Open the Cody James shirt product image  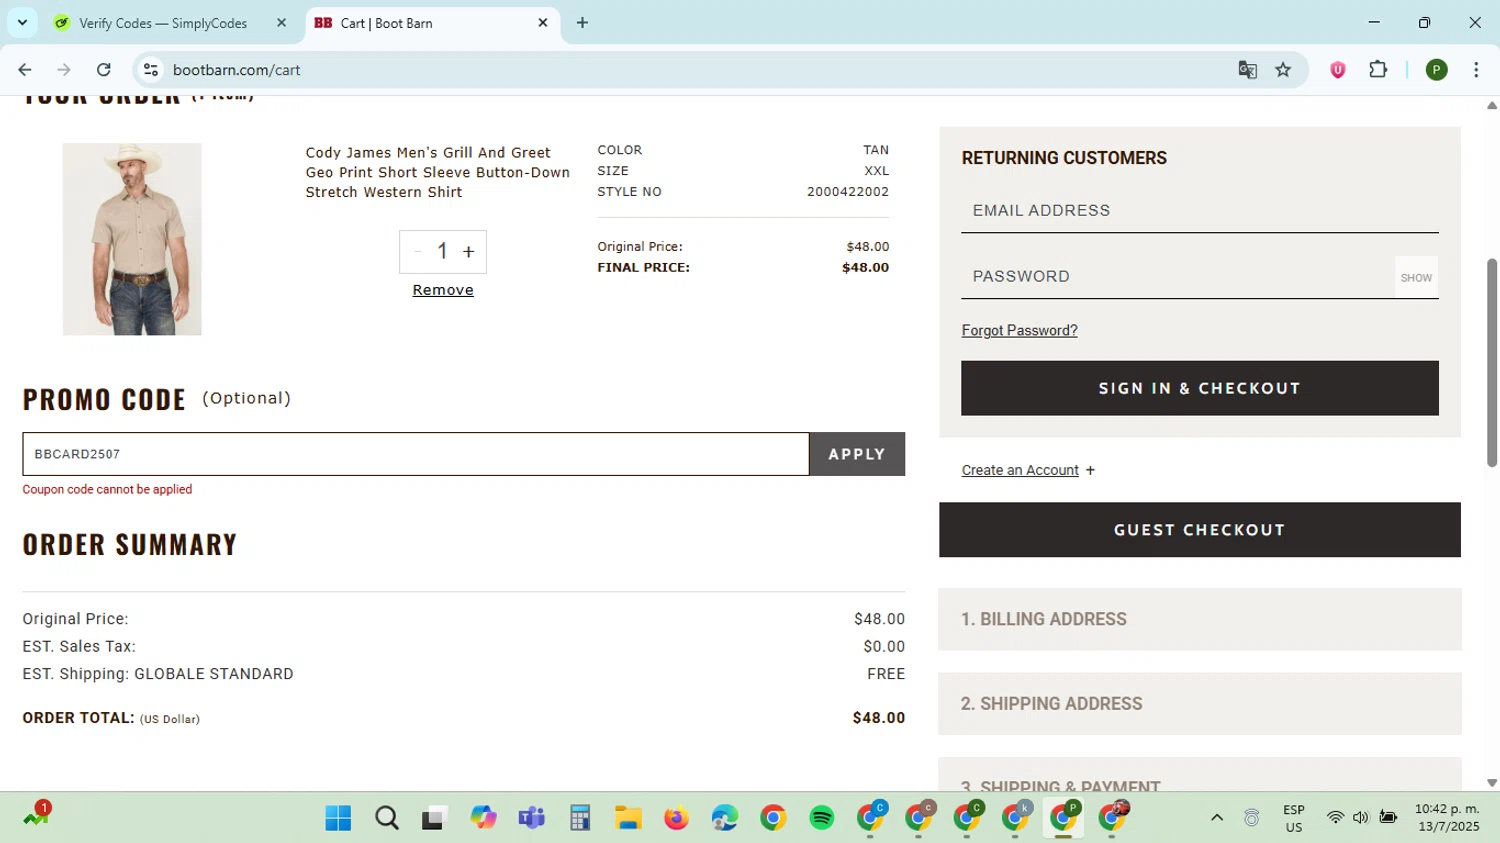click(132, 239)
